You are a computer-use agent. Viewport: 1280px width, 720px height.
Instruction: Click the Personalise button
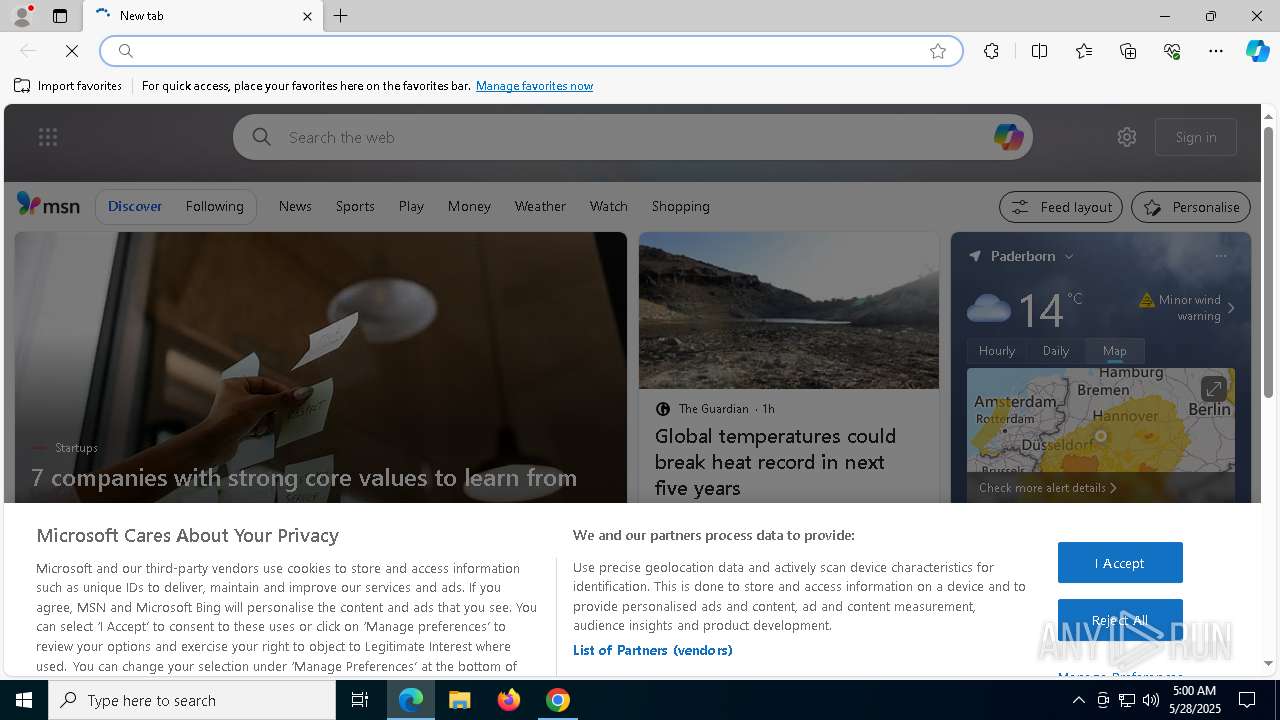(1191, 207)
